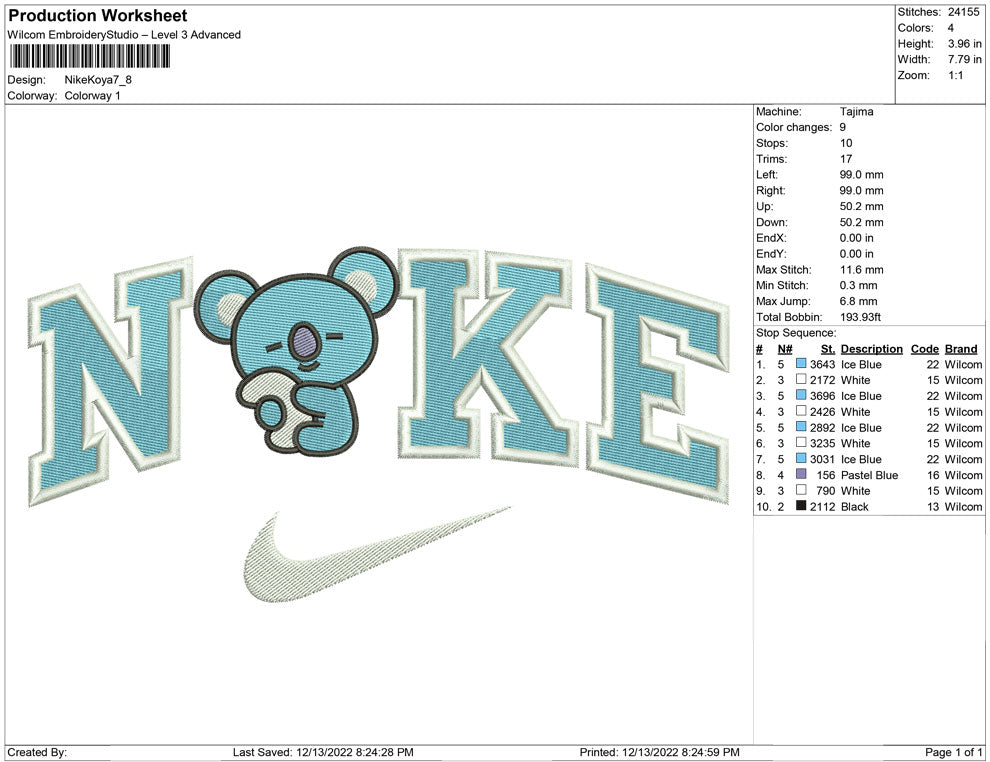Screen dimensions: 990x762
Task: Select the Ice Blue swatch beside stitch count 3696
Action: point(801,395)
